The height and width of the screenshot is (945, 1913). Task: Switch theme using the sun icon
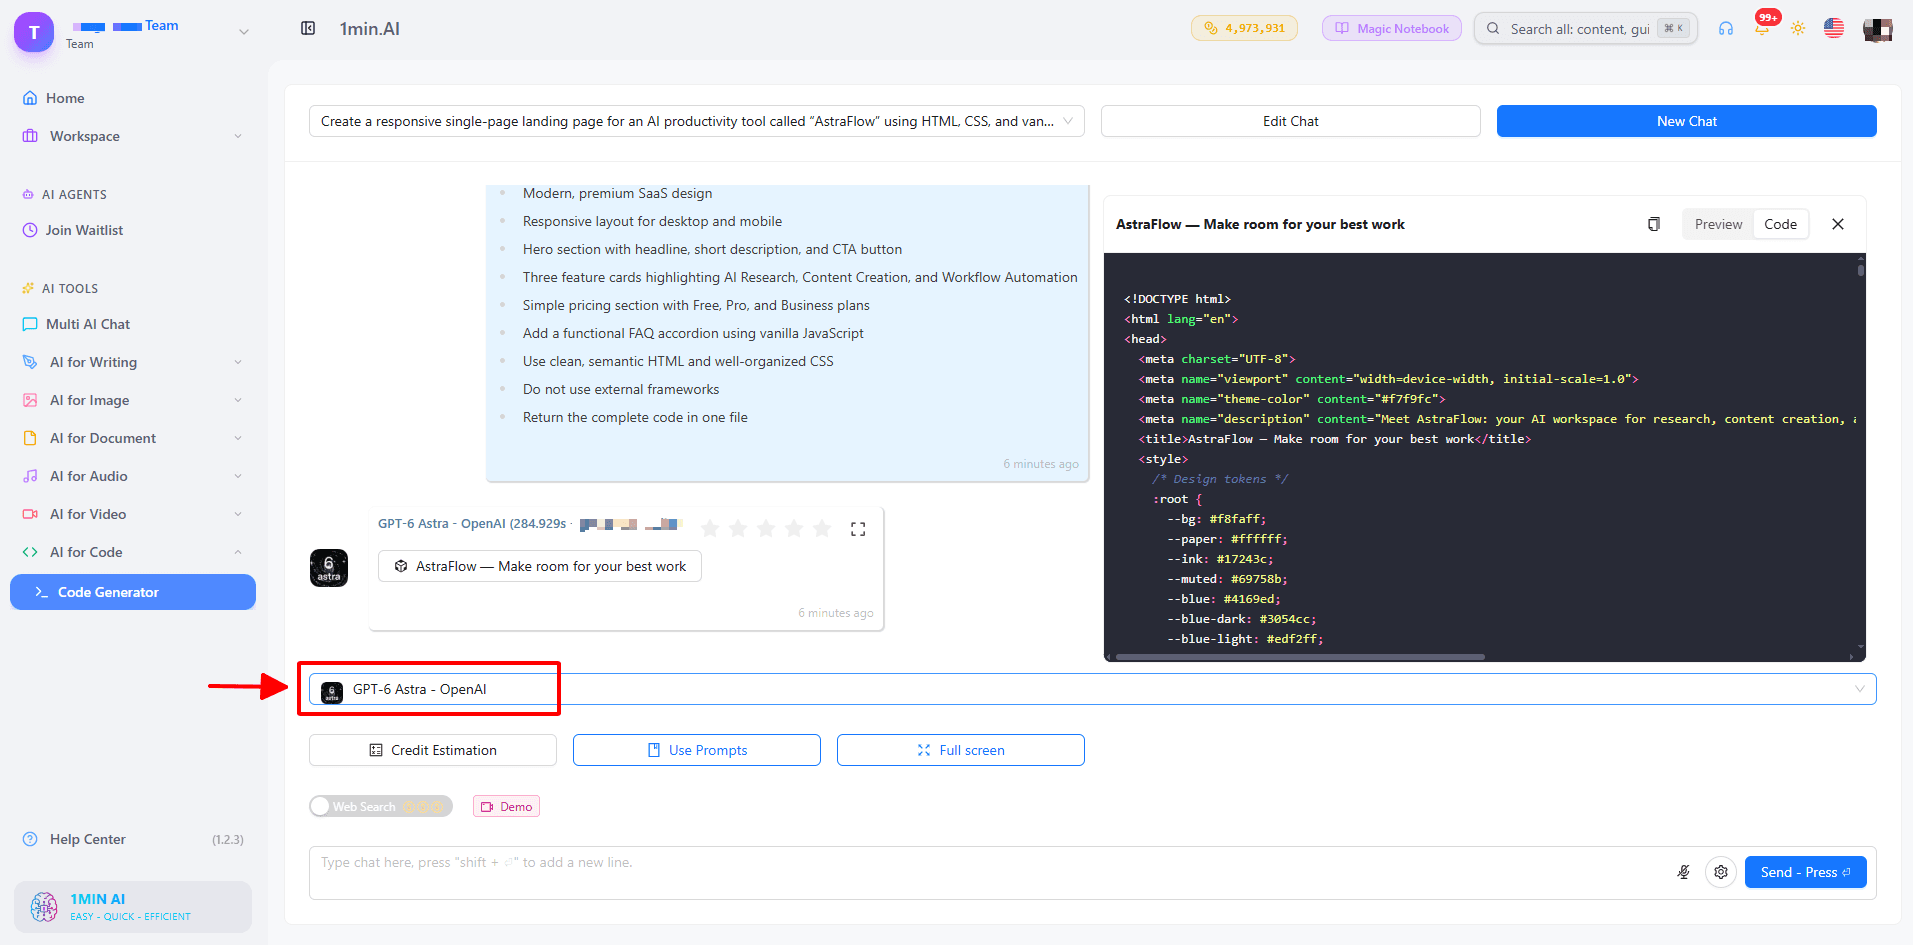pos(1798,28)
